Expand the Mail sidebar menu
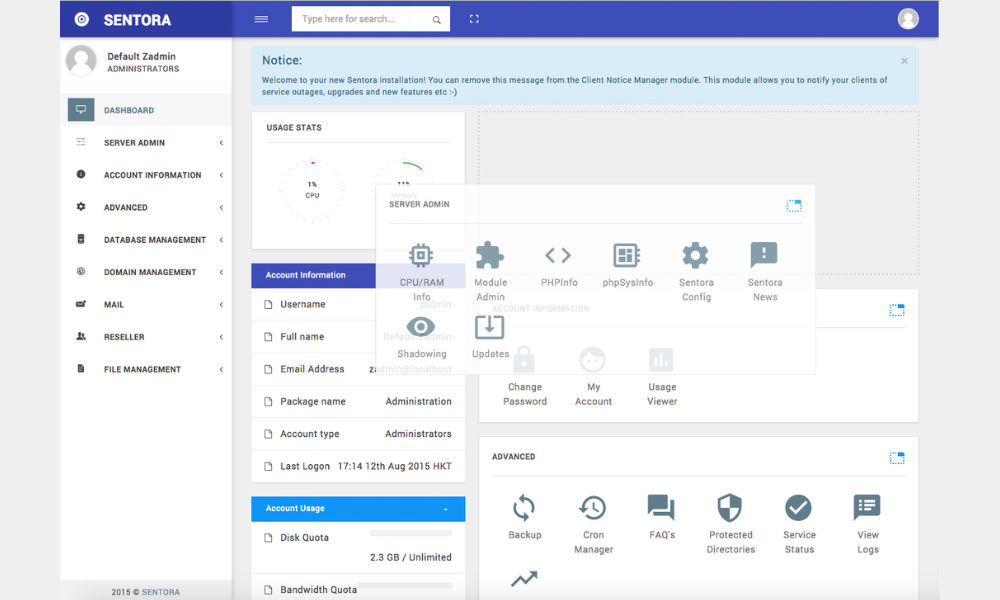 (146, 305)
